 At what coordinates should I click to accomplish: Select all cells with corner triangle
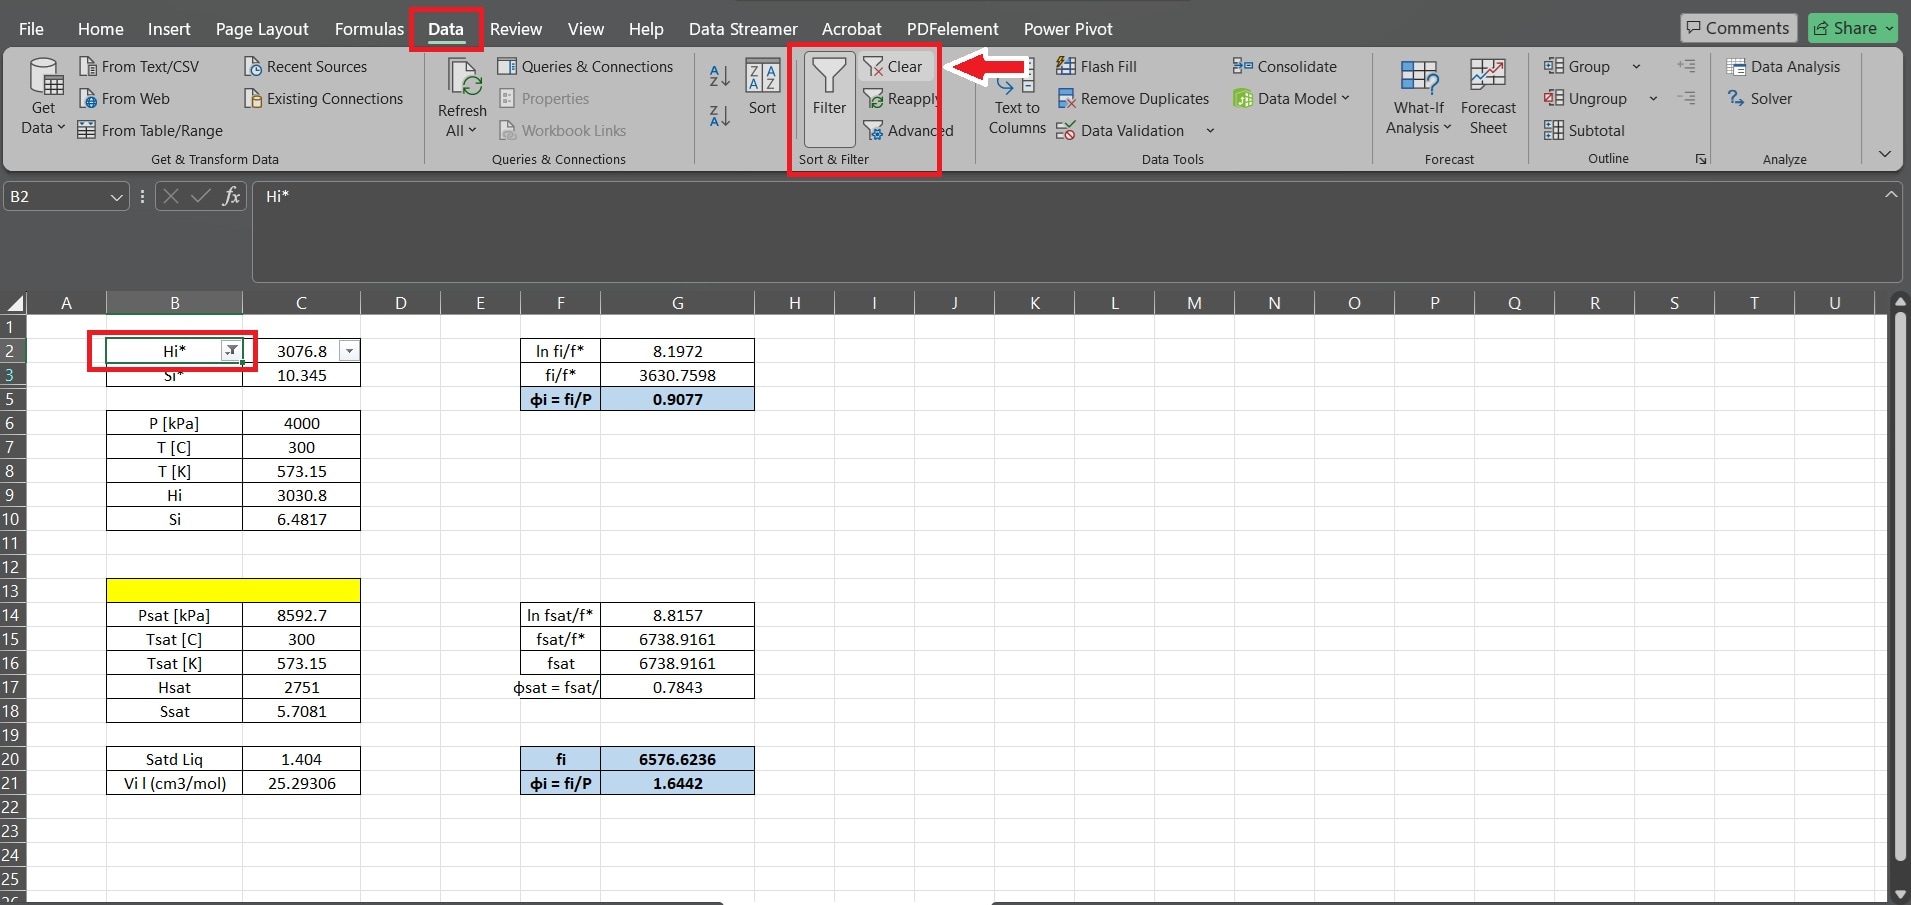(14, 303)
